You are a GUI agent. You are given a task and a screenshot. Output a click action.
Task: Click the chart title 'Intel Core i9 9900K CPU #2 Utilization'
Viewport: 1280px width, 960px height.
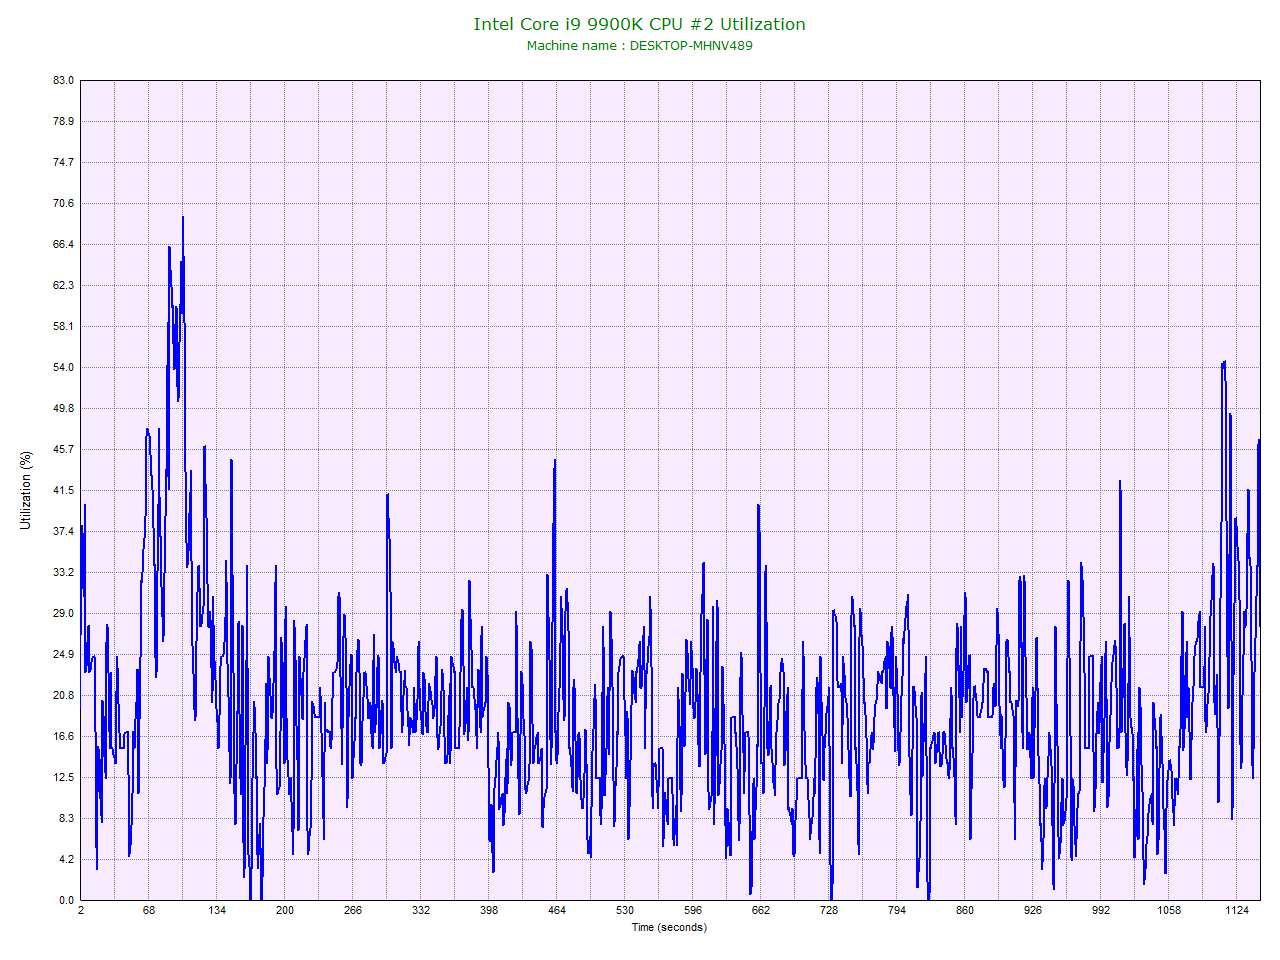point(639,24)
